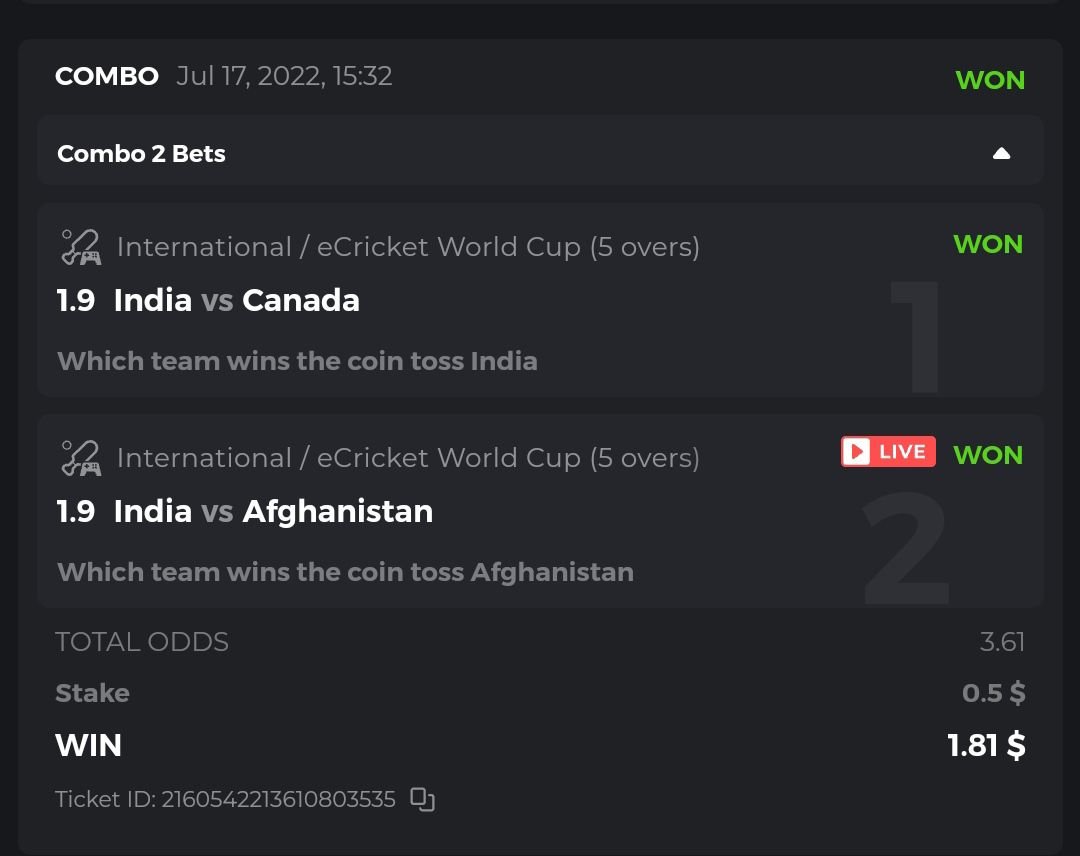Click second International / eCricket World Cup league
This screenshot has width=1080, height=856.
coord(408,458)
